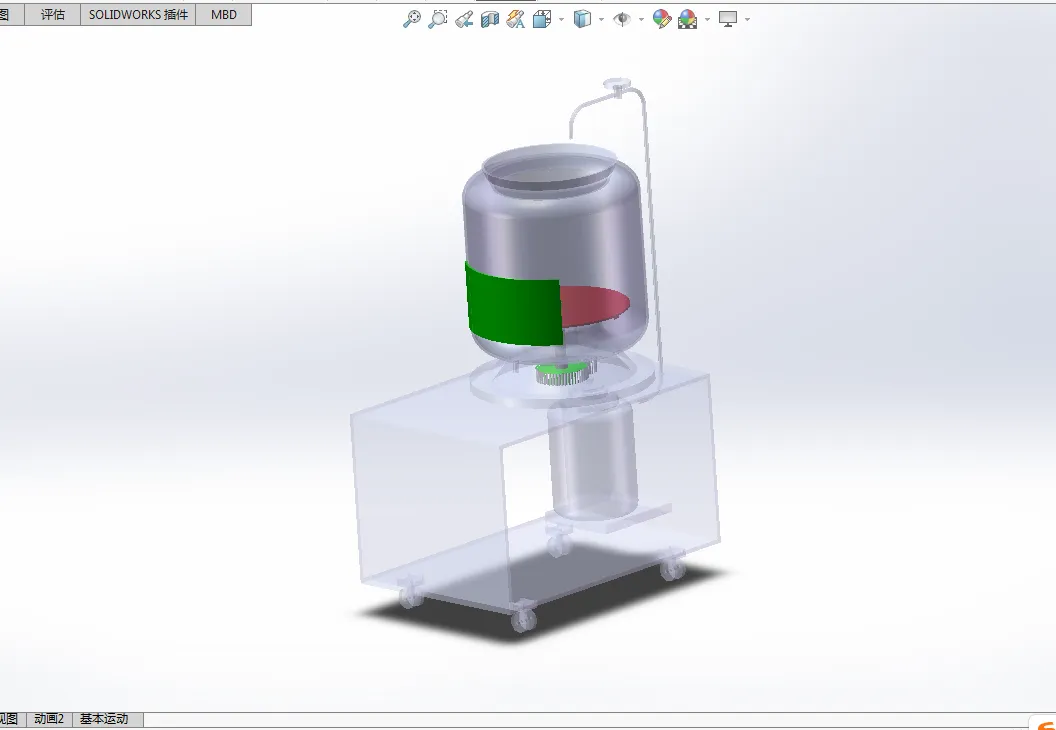Toggle Hide/Show Items eye icon
This screenshot has width=1056, height=730.
[x=622, y=19]
